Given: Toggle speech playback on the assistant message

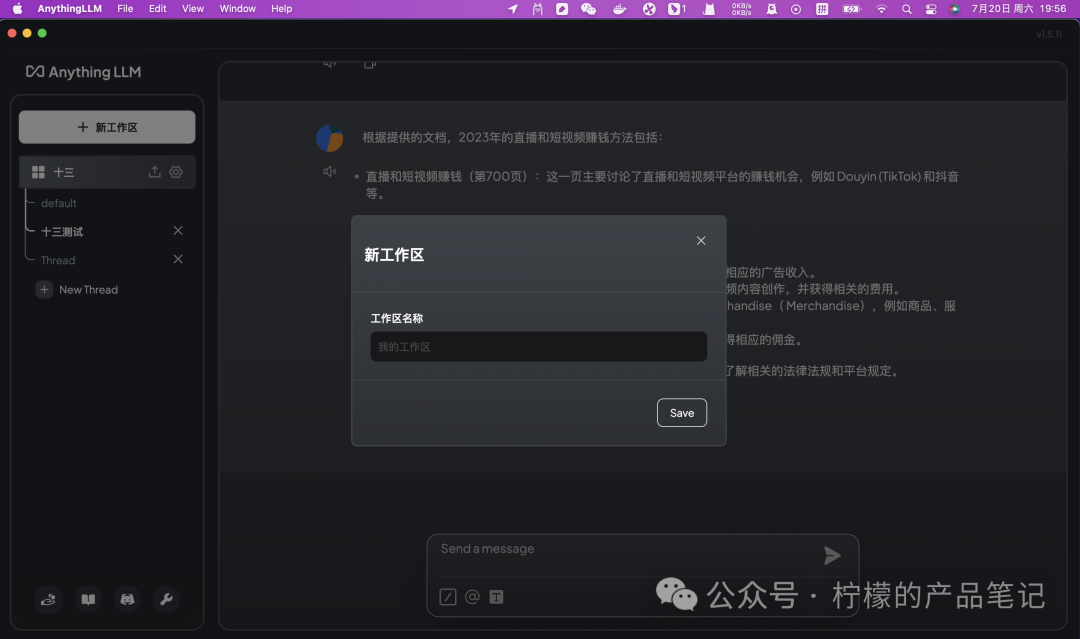Looking at the screenshot, I should point(329,170).
